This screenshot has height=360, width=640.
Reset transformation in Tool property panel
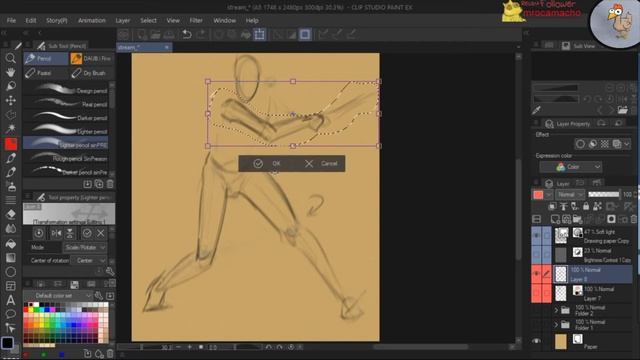pos(39,233)
